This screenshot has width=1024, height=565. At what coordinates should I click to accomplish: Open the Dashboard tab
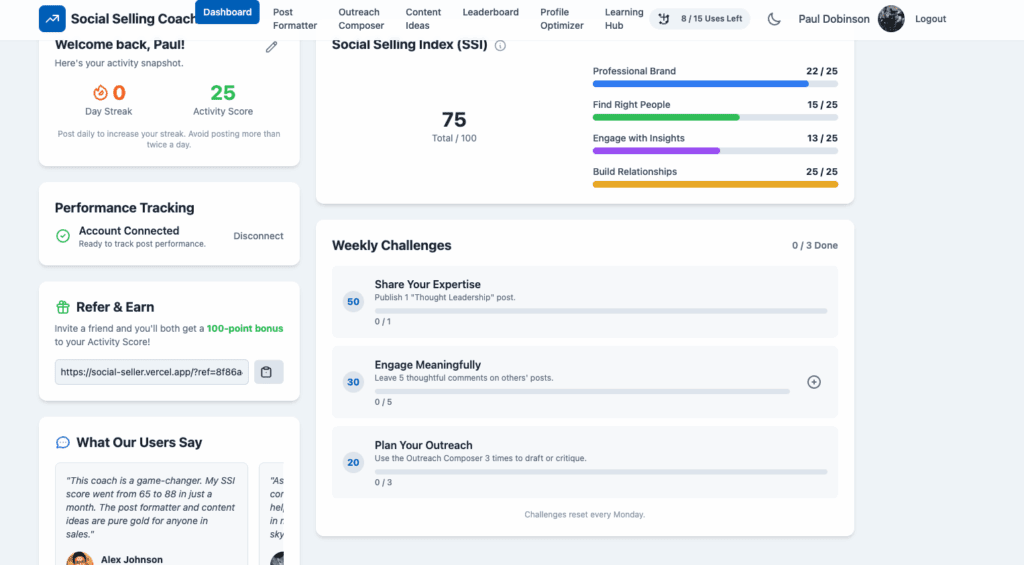227,12
